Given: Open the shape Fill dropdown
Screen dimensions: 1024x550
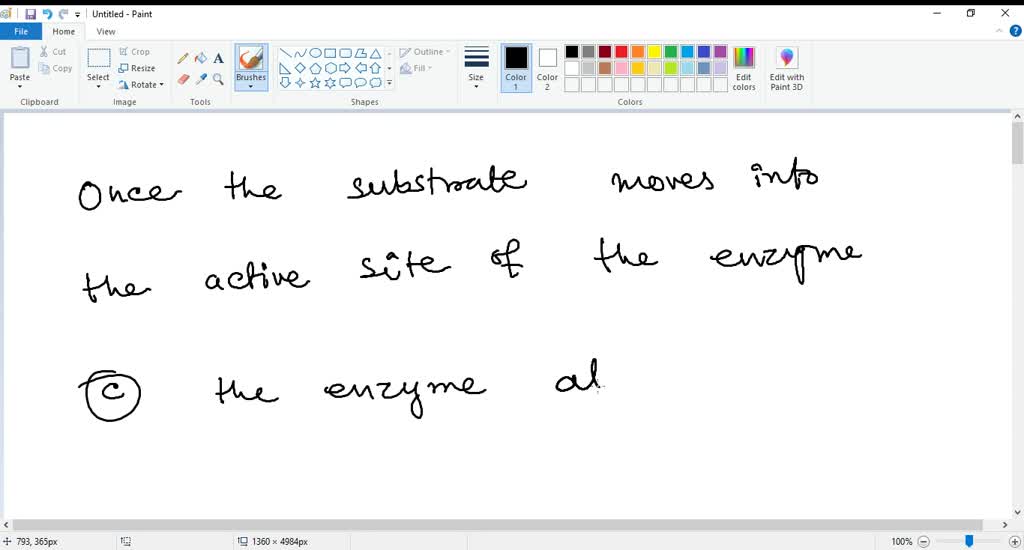Looking at the screenshot, I should coord(416,68).
